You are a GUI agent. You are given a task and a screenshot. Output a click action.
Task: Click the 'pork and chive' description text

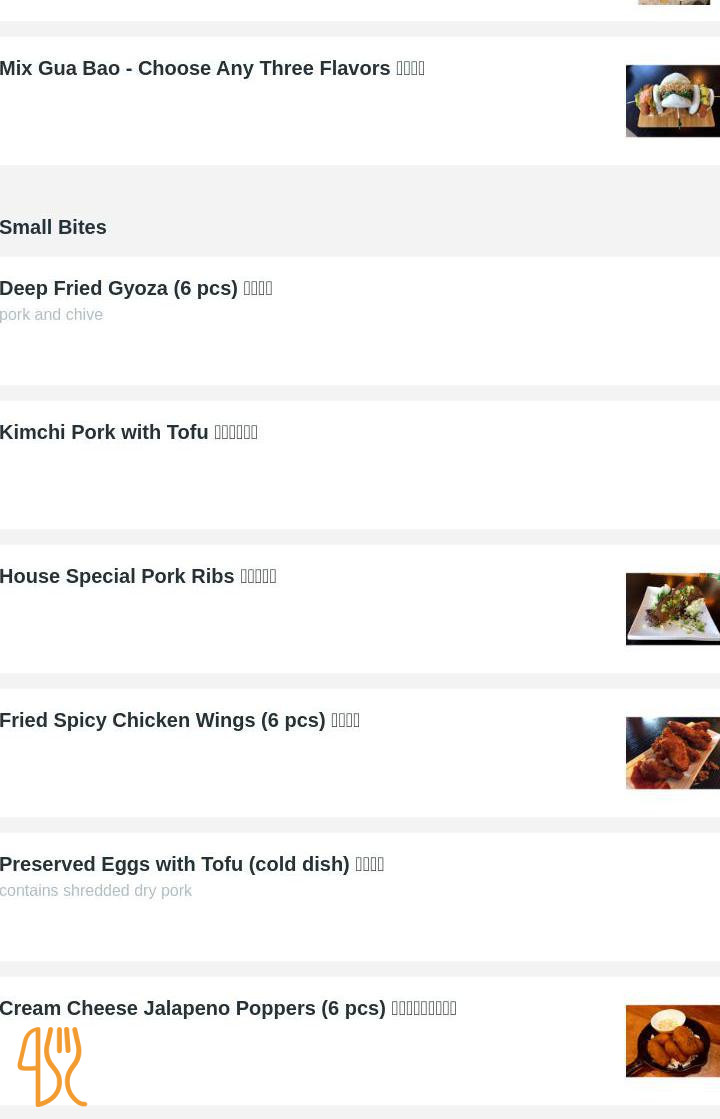(51, 314)
